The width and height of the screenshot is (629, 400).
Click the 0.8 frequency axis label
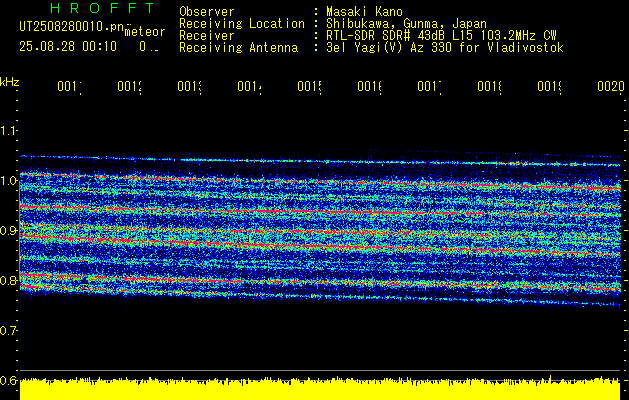tap(8, 280)
